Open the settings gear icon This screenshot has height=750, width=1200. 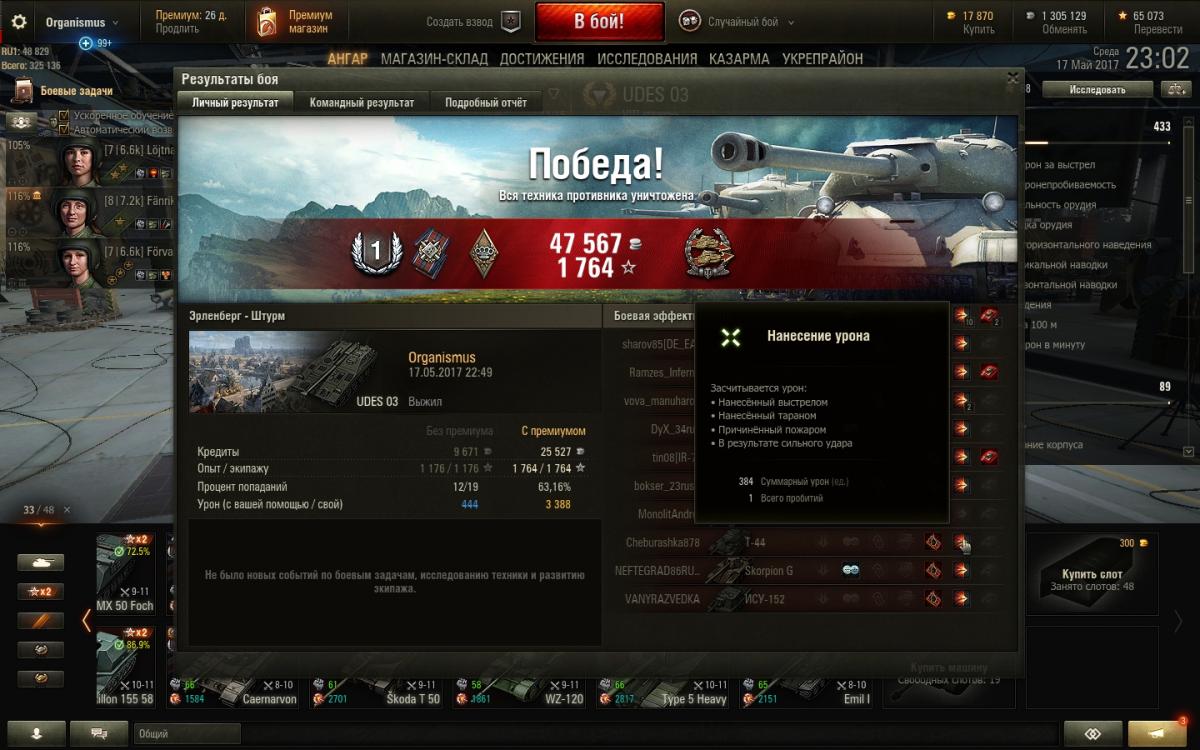coord(18,22)
